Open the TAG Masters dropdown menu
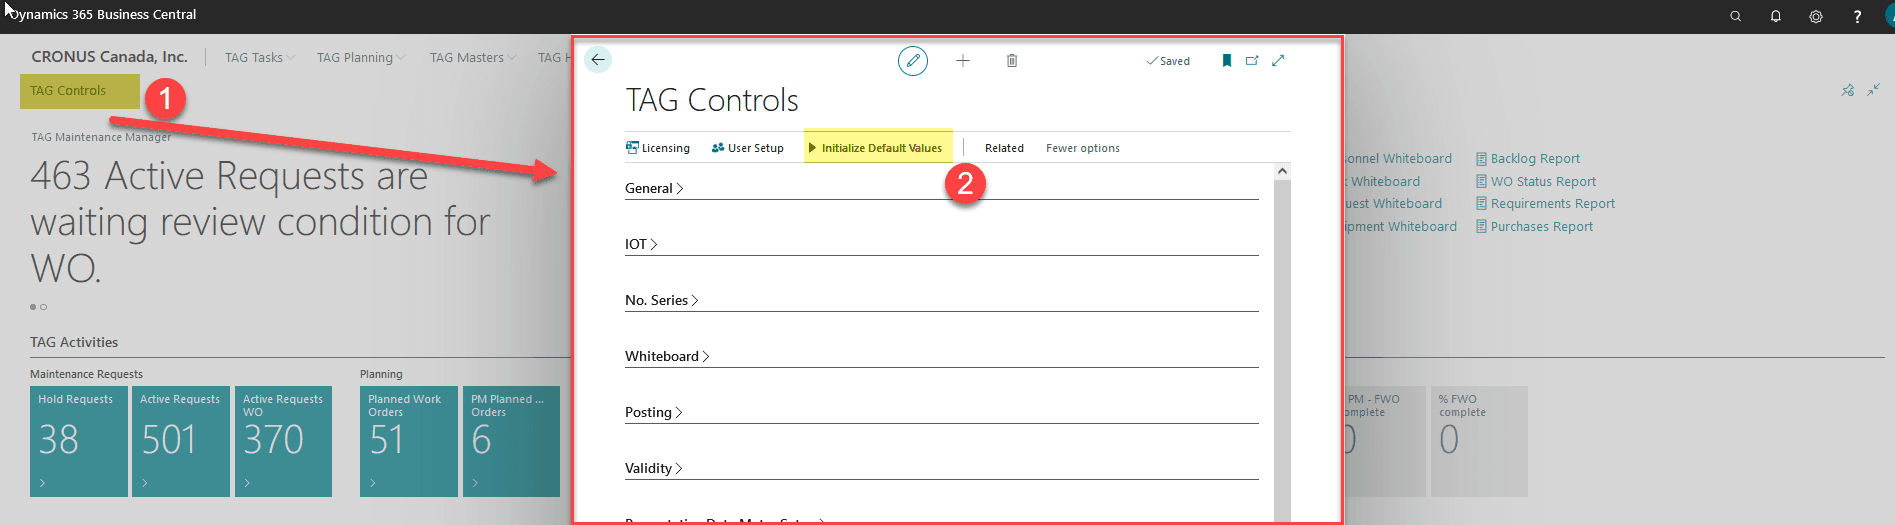This screenshot has width=1895, height=525. (x=473, y=58)
